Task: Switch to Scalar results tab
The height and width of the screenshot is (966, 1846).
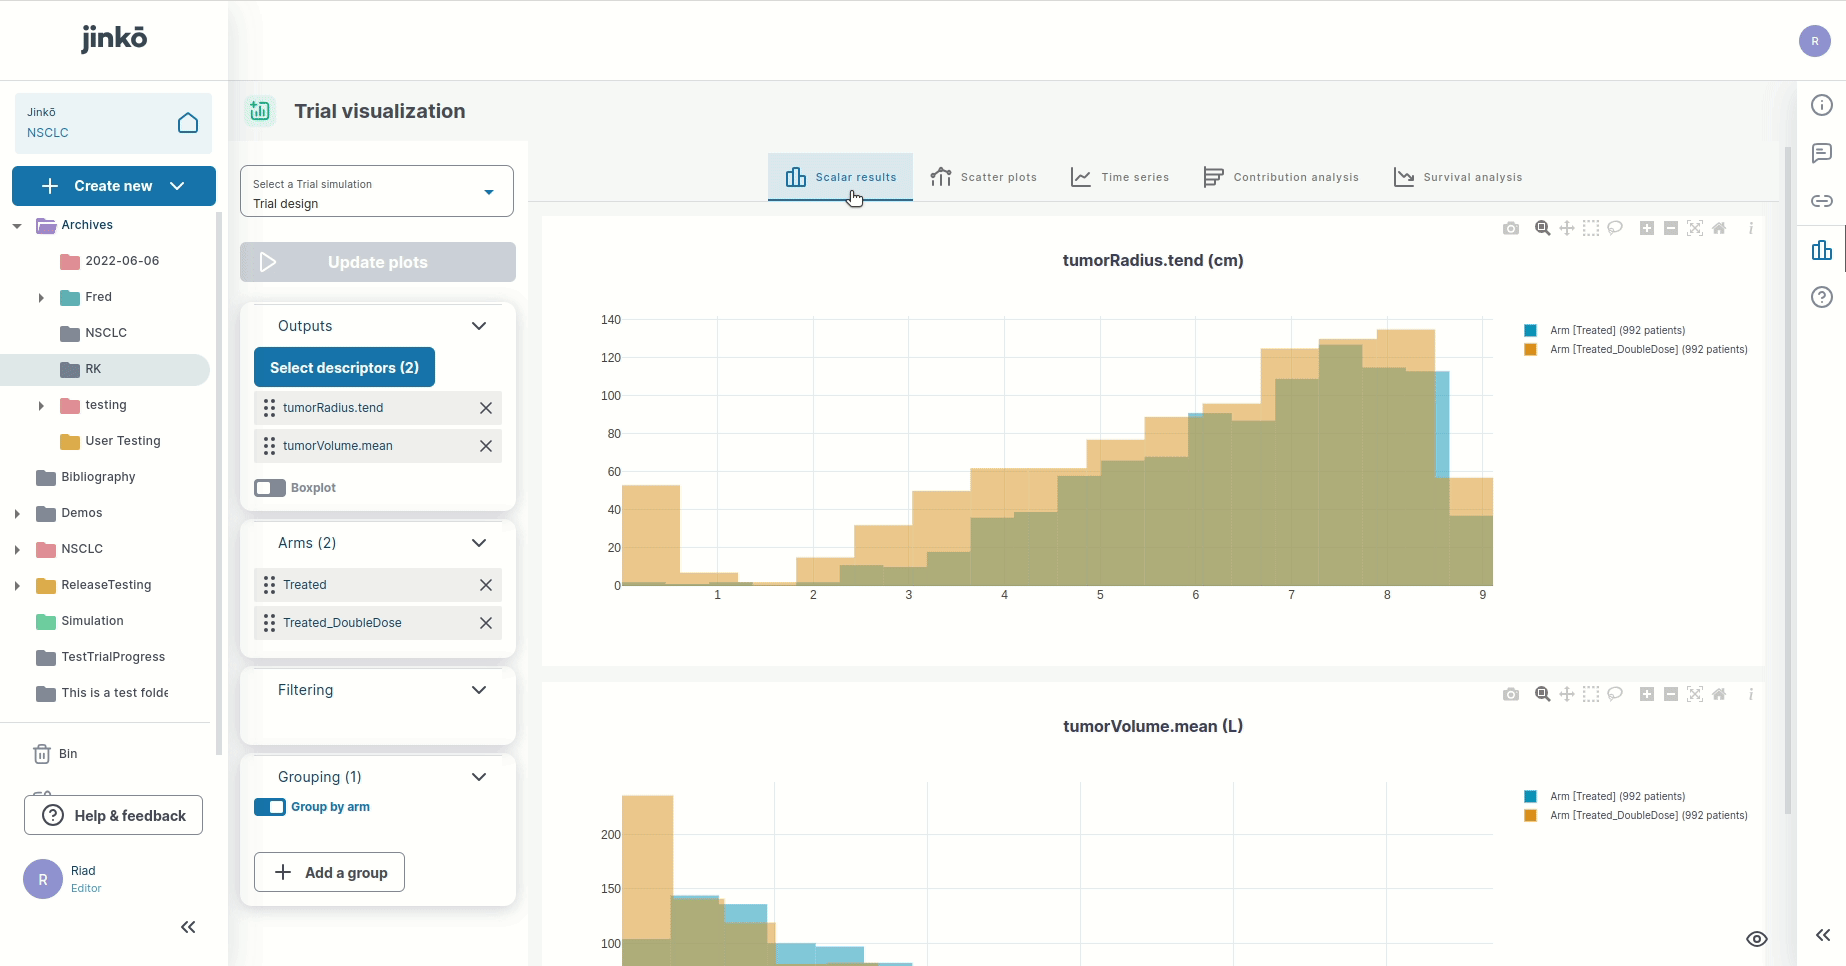Action: (x=840, y=177)
